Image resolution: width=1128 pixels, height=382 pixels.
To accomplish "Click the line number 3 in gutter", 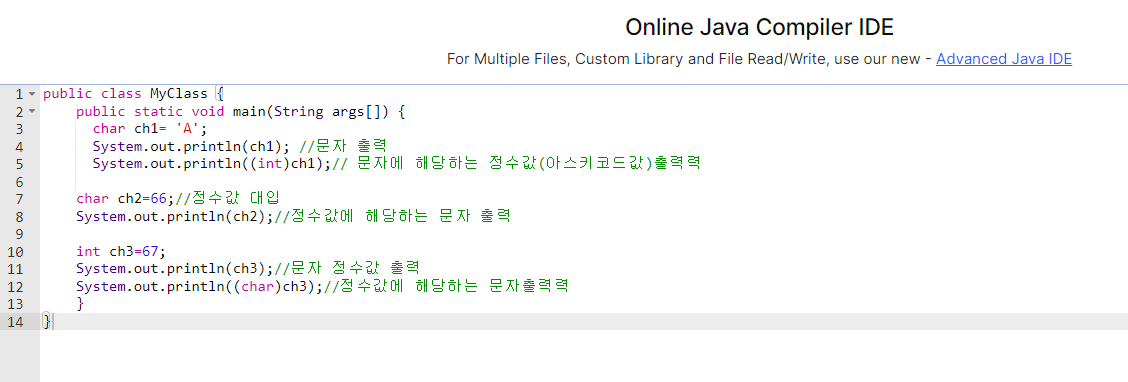I will [19, 129].
